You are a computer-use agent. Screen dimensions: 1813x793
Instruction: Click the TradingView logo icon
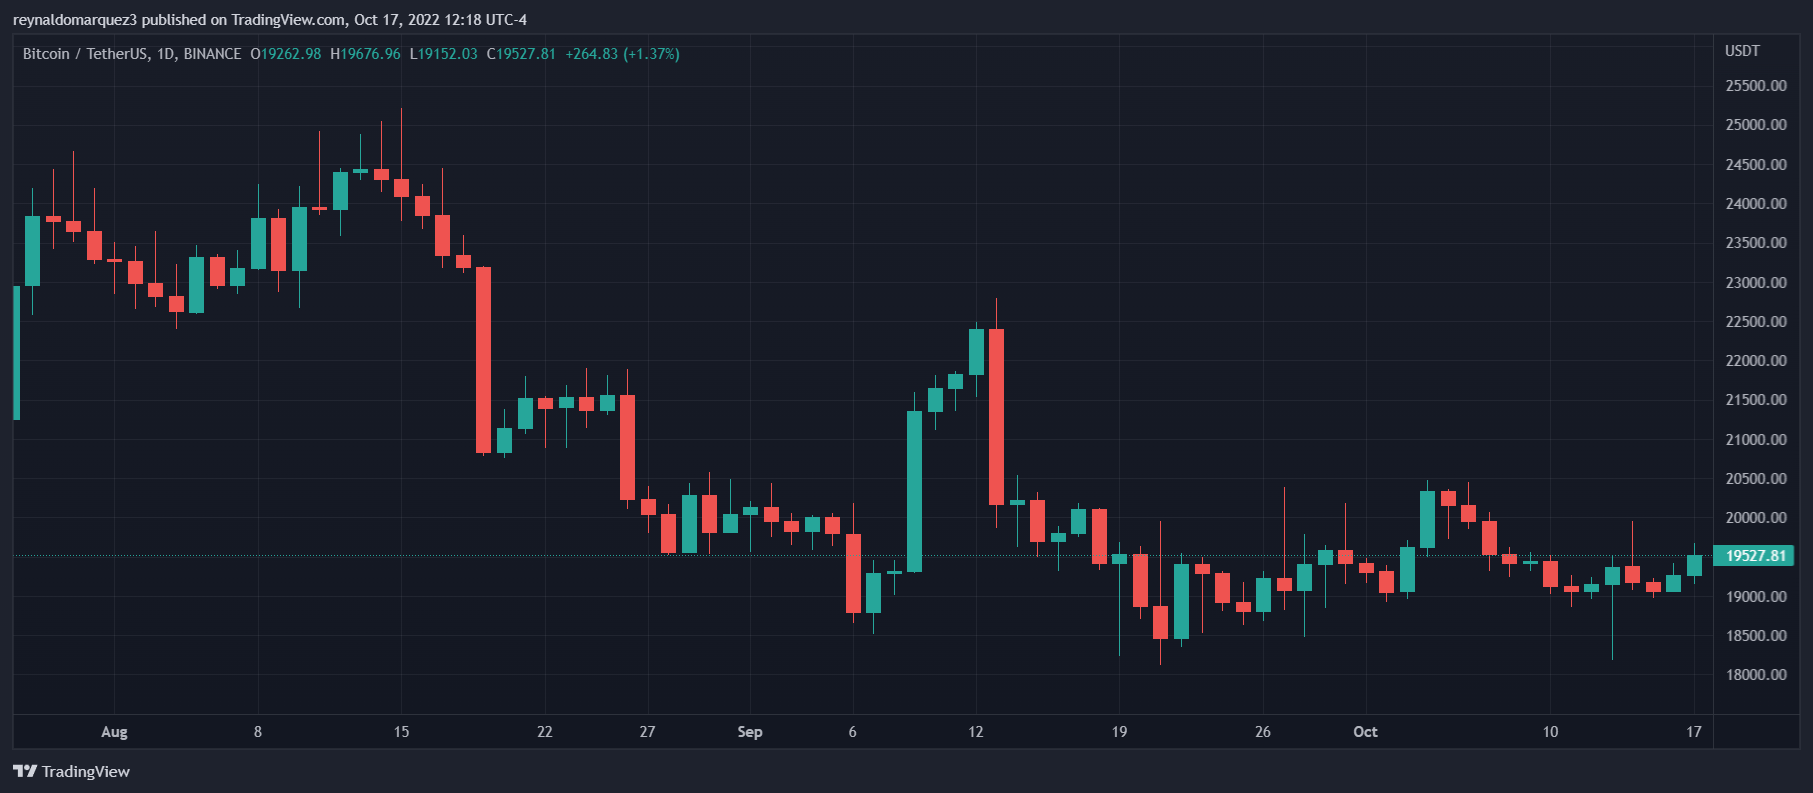point(24,771)
